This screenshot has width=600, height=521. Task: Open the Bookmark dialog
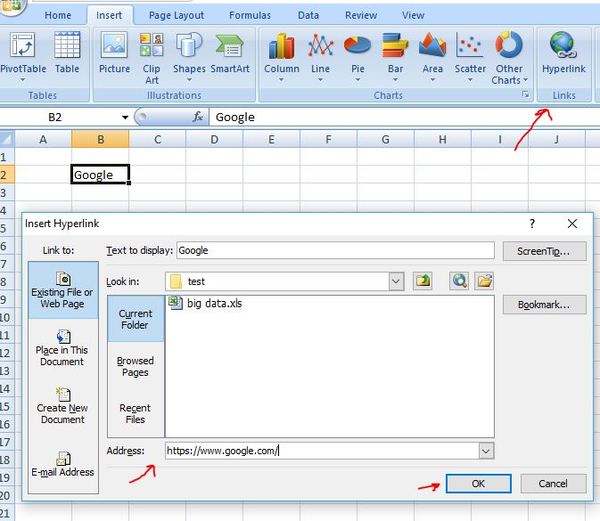(x=544, y=304)
